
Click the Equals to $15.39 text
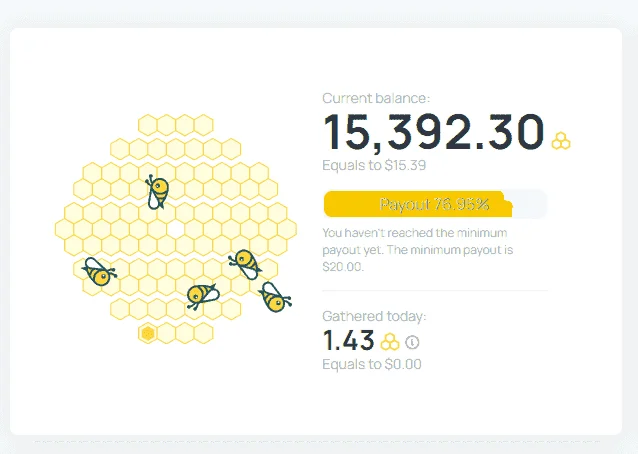374,165
